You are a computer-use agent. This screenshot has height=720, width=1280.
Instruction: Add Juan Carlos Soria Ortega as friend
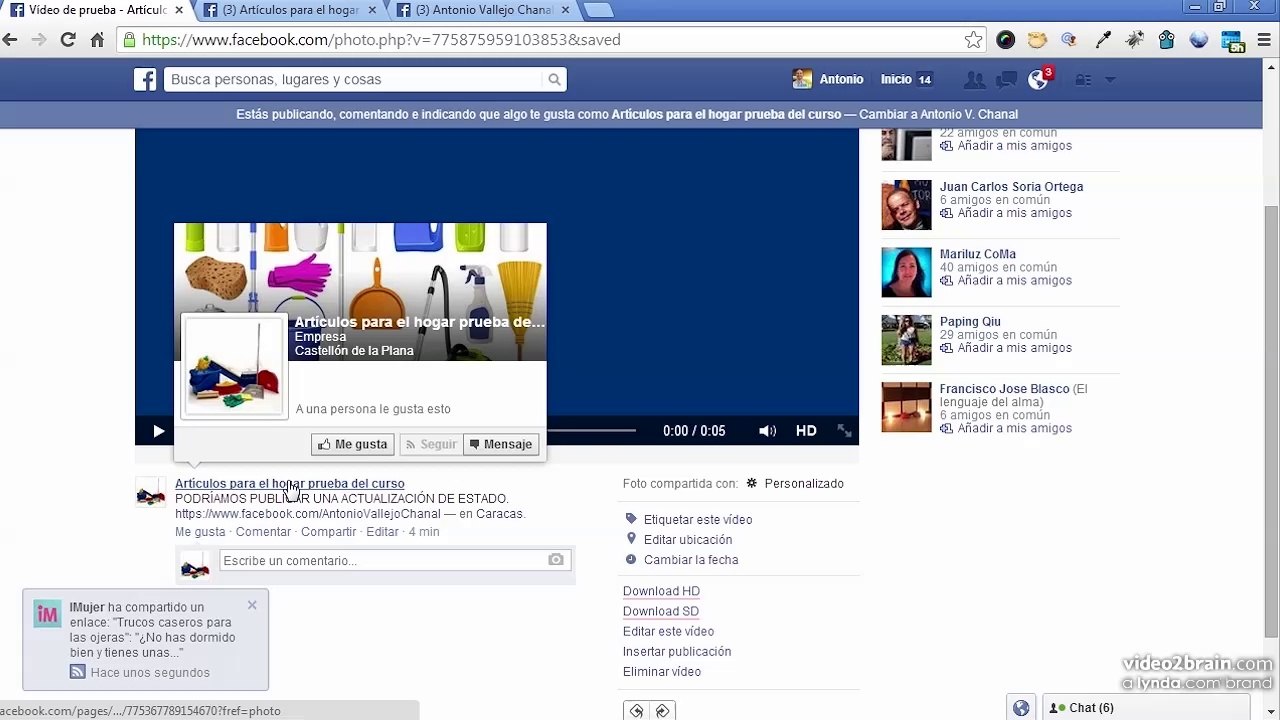(1006, 213)
